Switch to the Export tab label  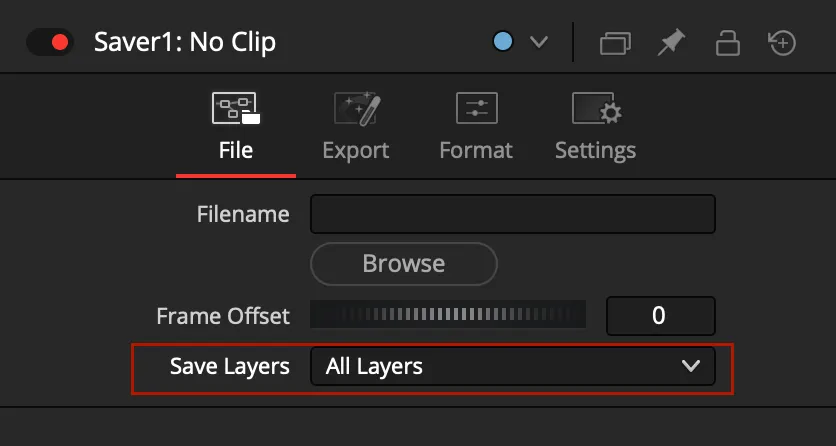(x=356, y=150)
